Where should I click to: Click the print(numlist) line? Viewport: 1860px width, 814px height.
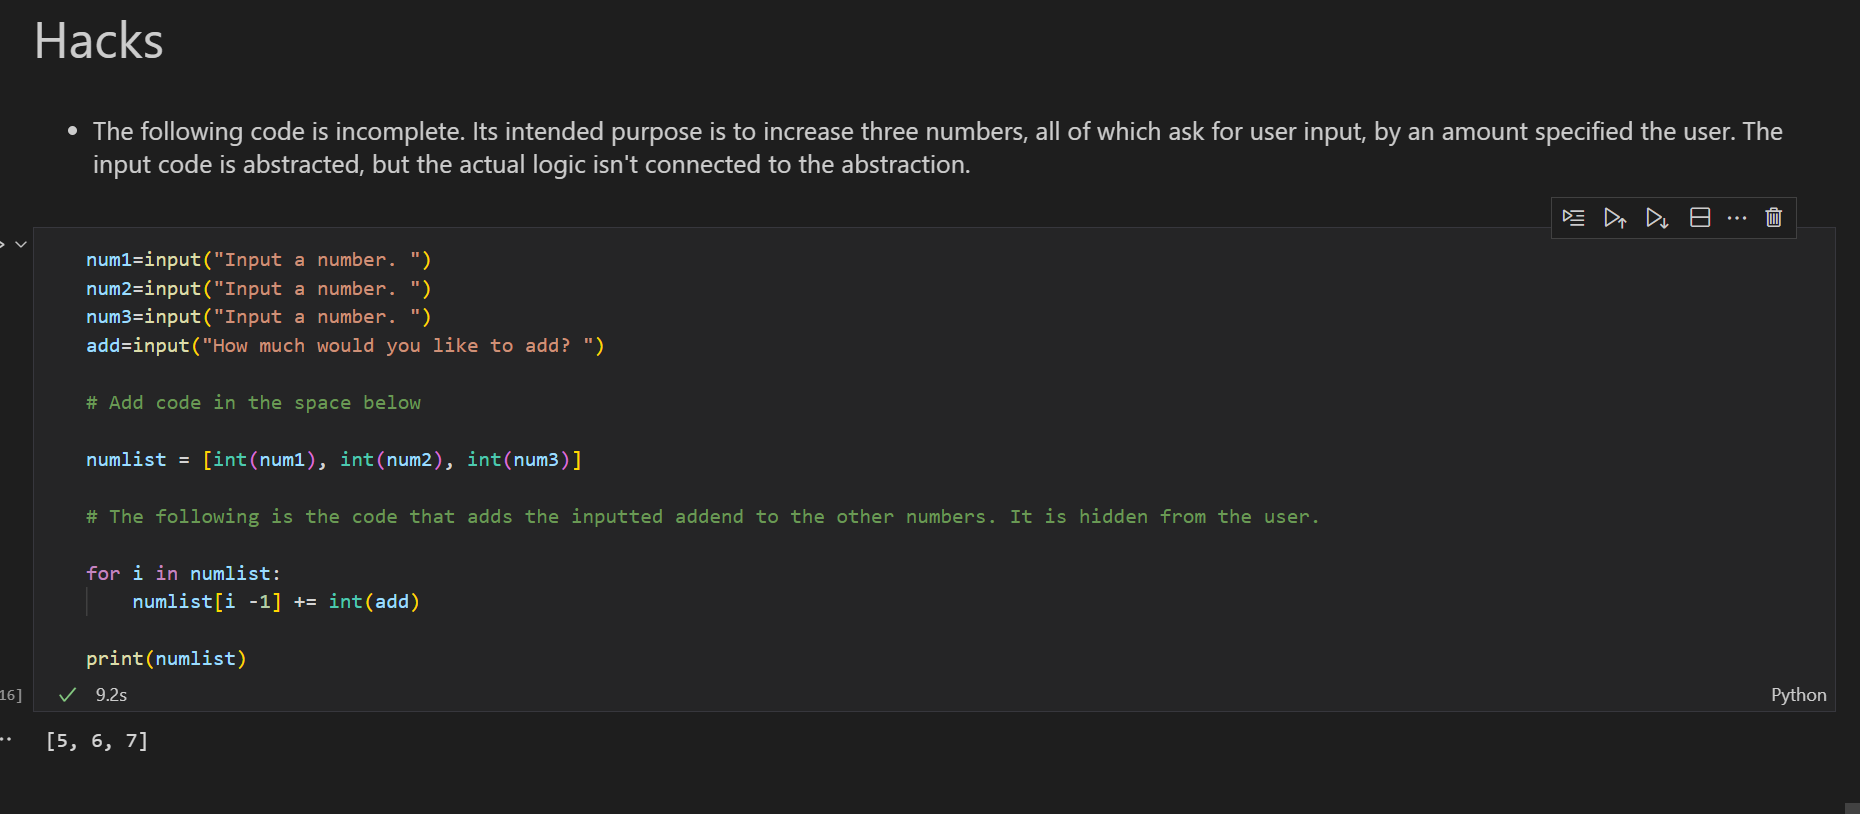[x=166, y=659]
